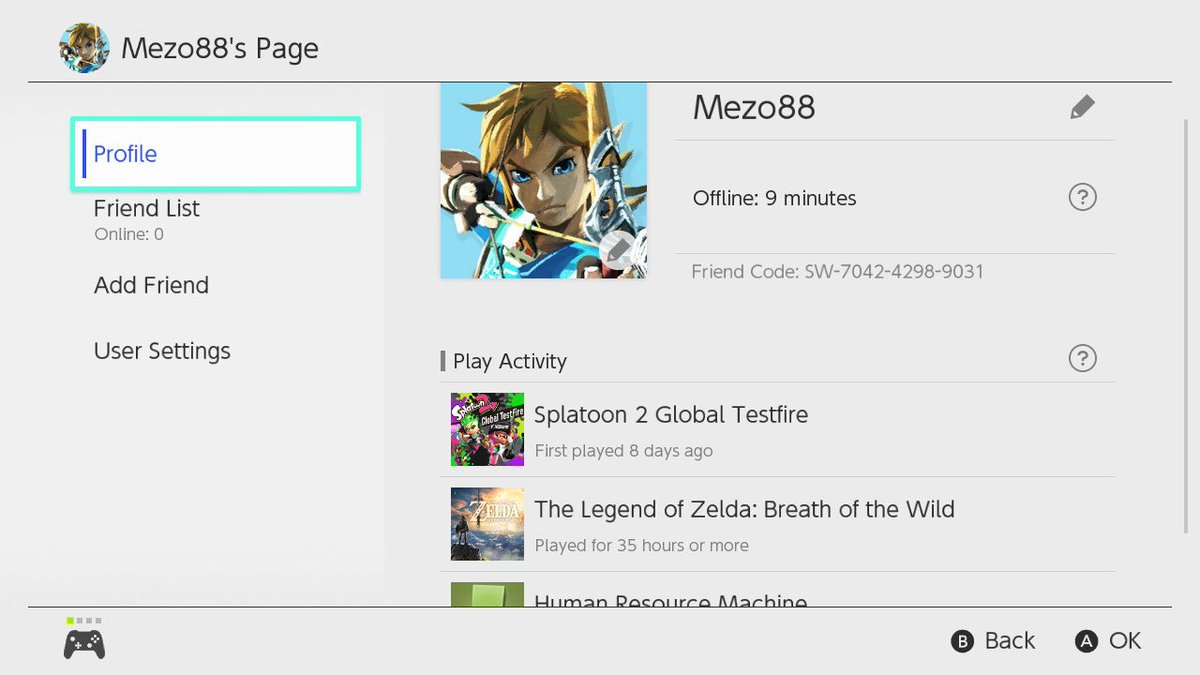Screen dimensions: 1200x675
Task: Select the Splatoon 2 Global Testfire thumbnail
Action: (487, 429)
